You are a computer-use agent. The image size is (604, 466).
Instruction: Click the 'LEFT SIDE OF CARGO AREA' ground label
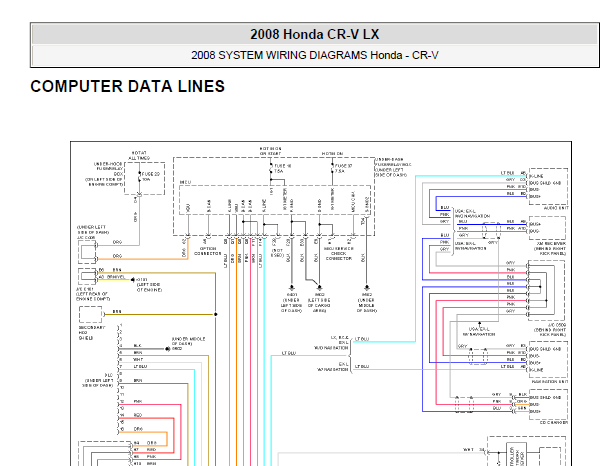(319, 303)
